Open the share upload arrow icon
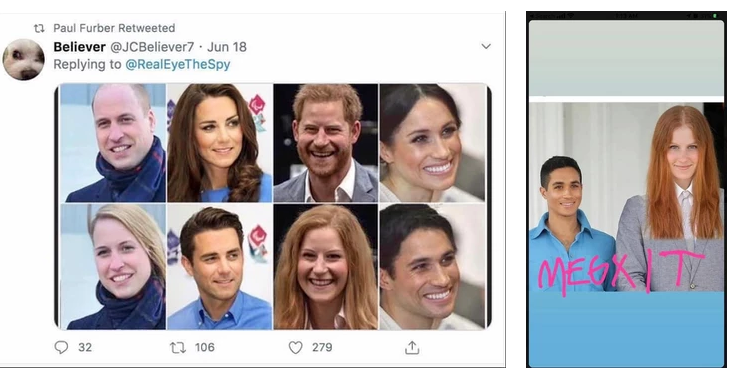739x375 pixels. pos(412,347)
